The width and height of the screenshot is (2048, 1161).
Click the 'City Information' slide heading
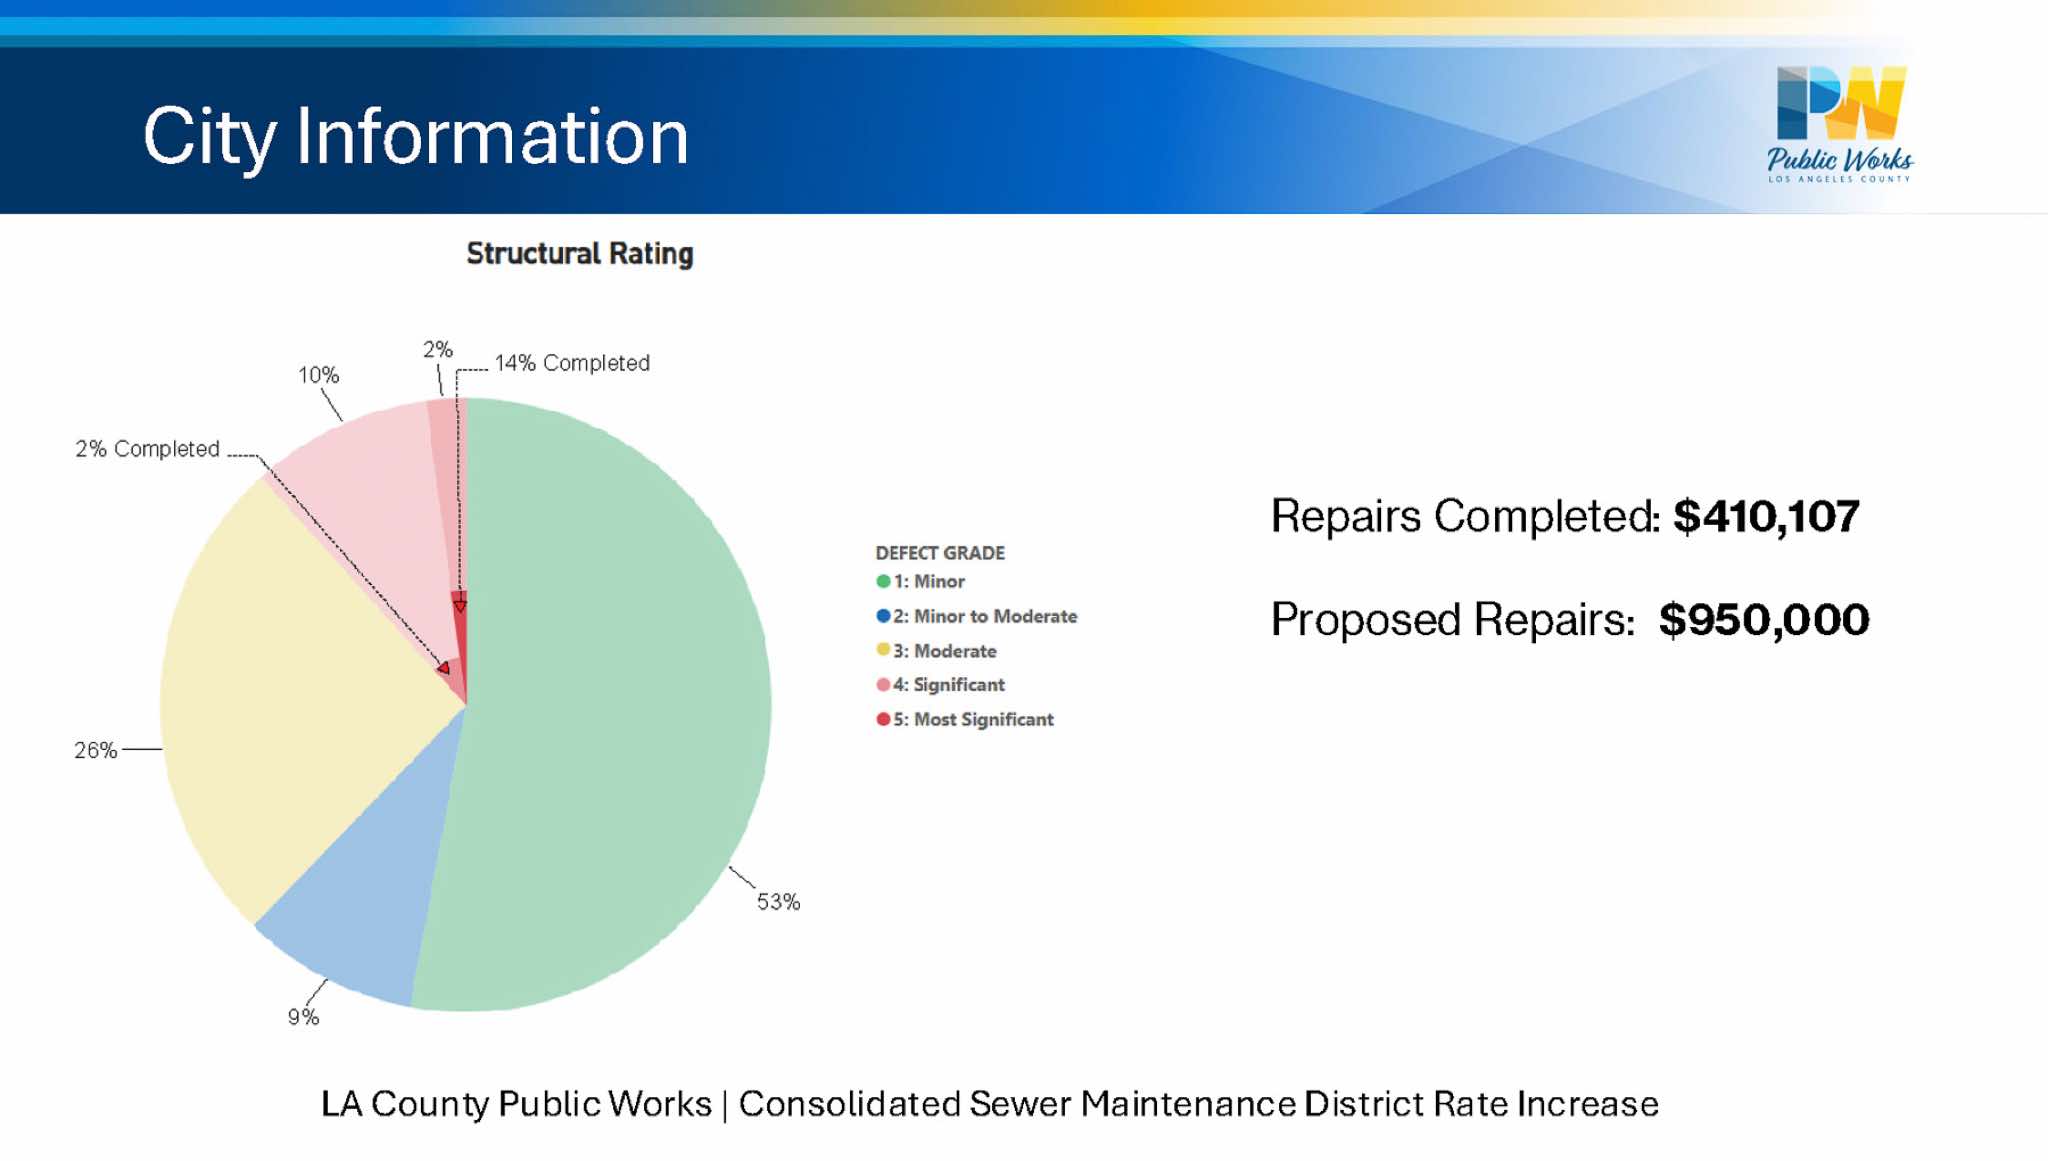tap(415, 136)
